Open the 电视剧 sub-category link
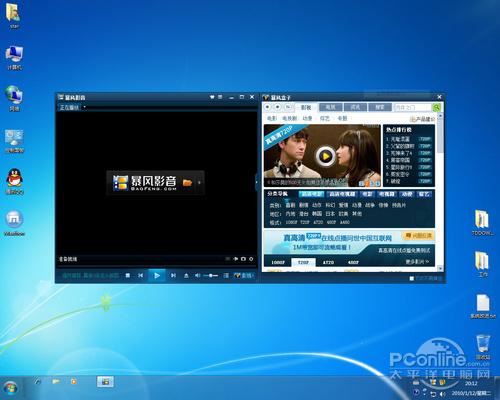Screen dimensions: 500x400 289,118
